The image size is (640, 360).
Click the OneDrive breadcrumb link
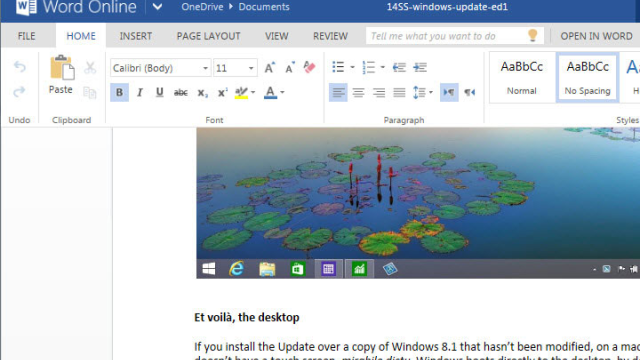[202, 7]
